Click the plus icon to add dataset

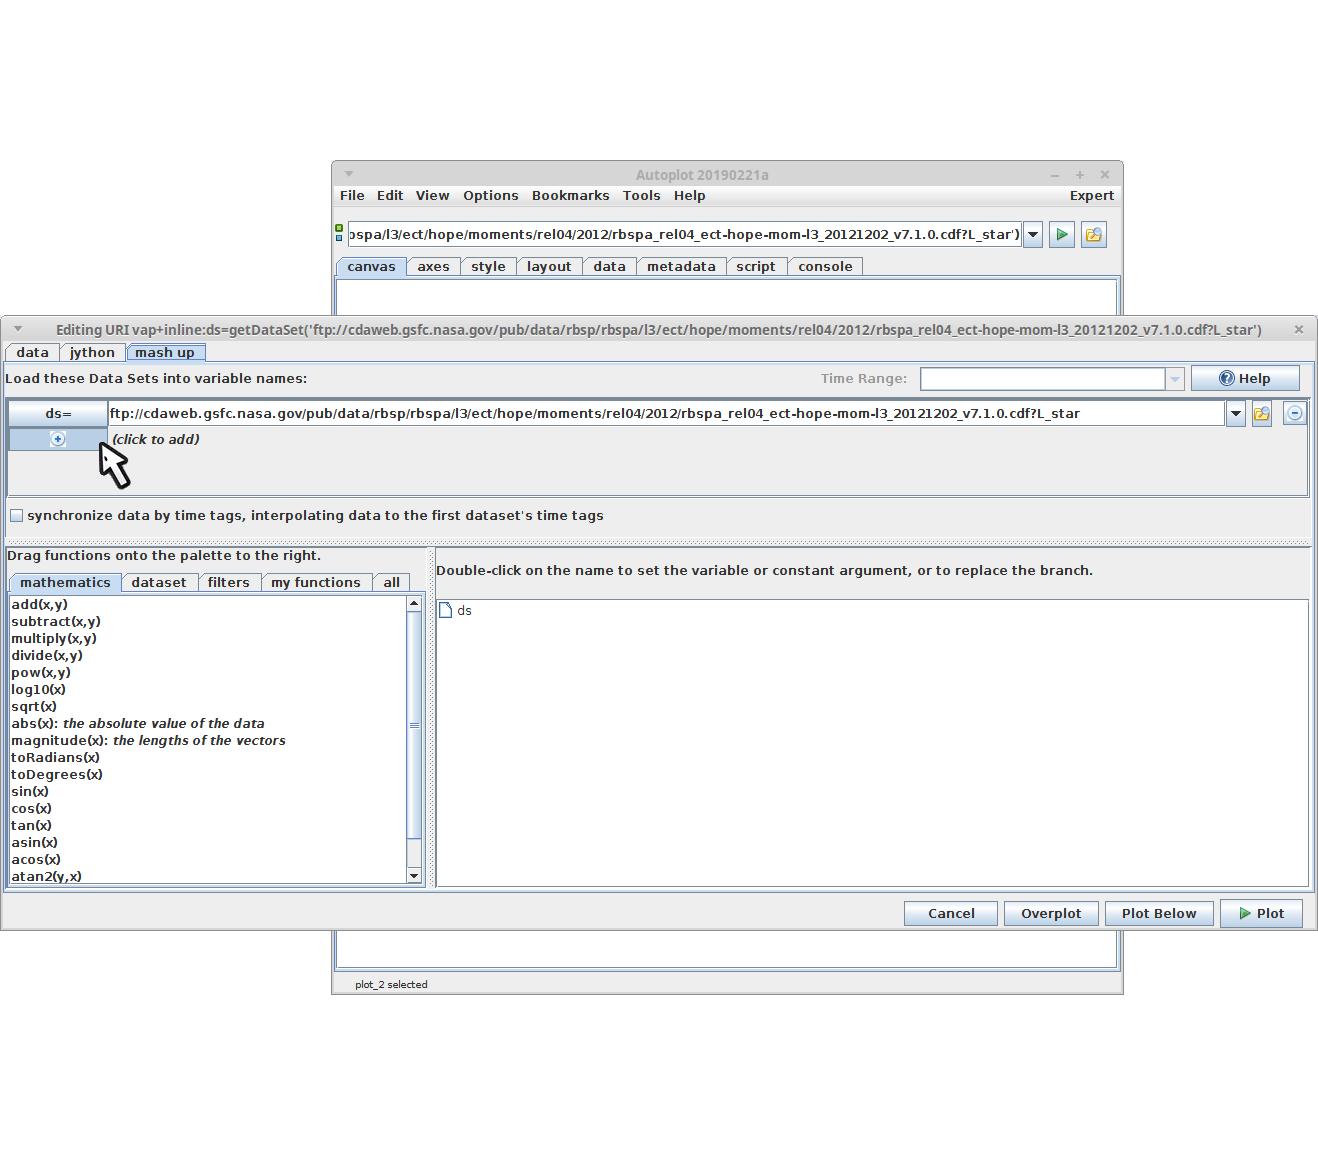pos(58,439)
